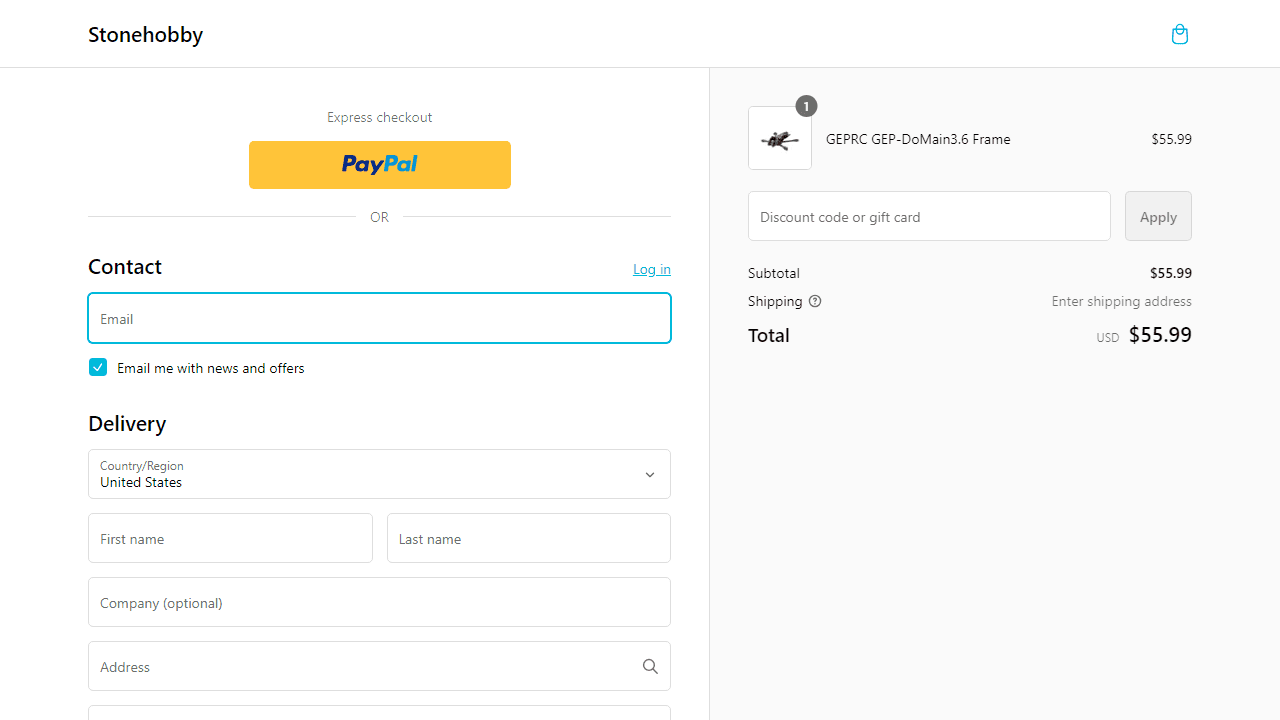Click the Delivery section heading
The image size is (1280, 720).
(127, 423)
